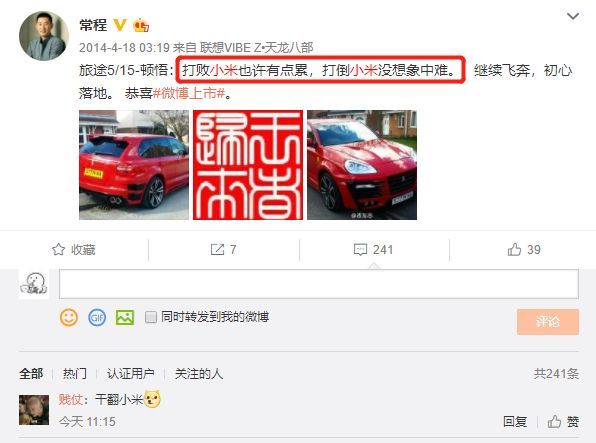Switch to 认证用户 comments tab
The height and width of the screenshot is (443, 596).
point(130,374)
